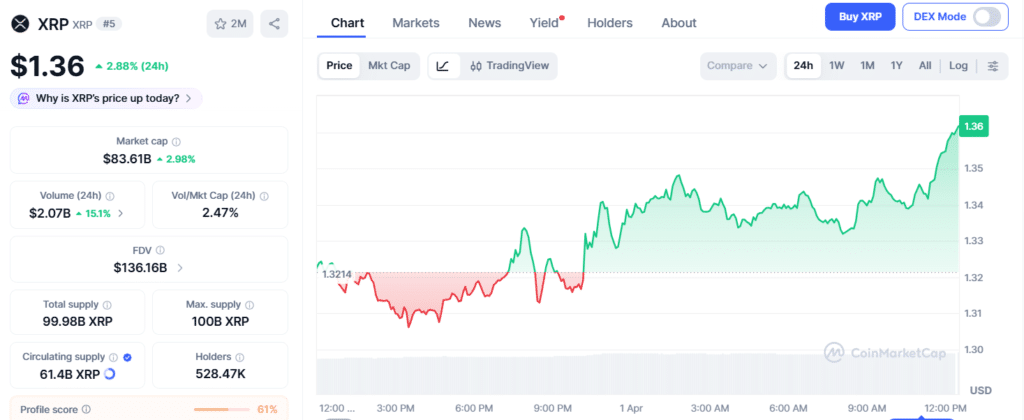Select Mkt Cap chart view
The image size is (1024, 420).
389,66
